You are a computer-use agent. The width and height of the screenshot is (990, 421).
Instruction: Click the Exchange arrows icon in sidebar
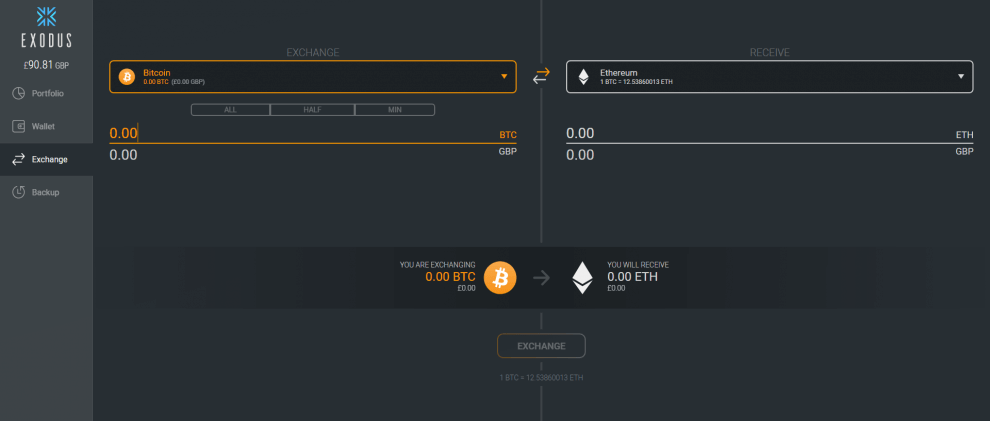[18, 159]
